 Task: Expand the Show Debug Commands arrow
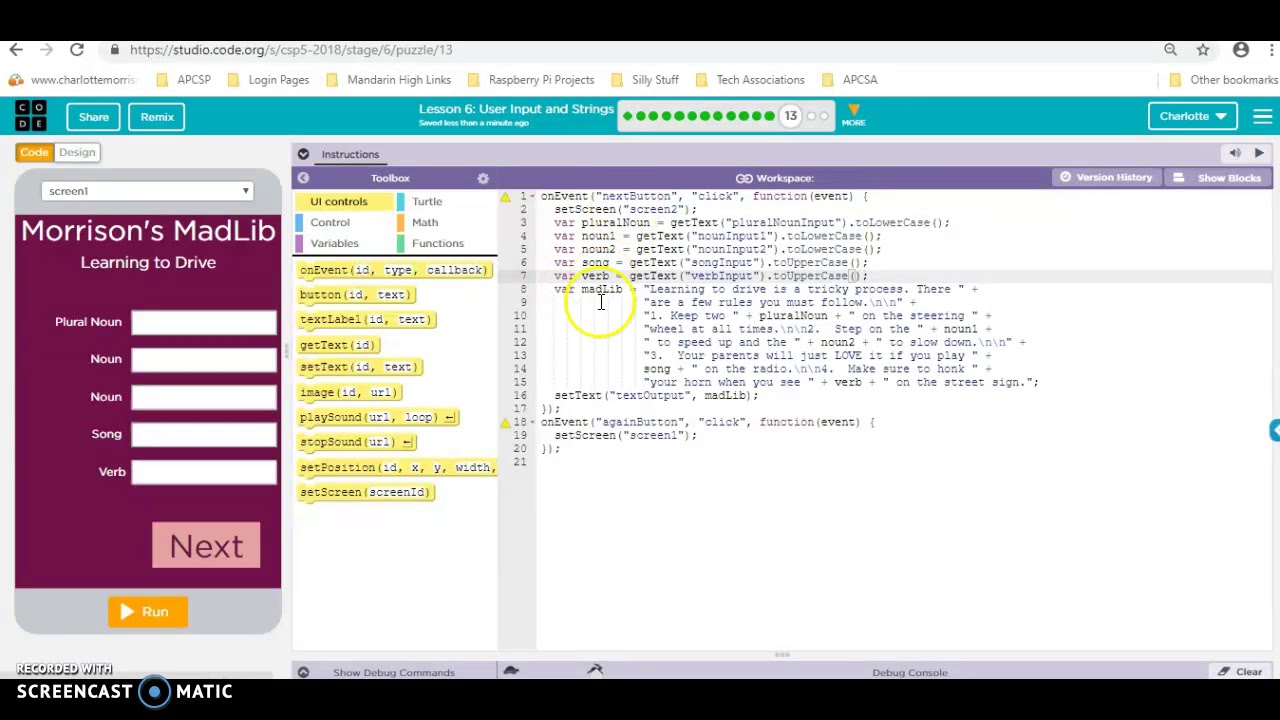tap(303, 672)
